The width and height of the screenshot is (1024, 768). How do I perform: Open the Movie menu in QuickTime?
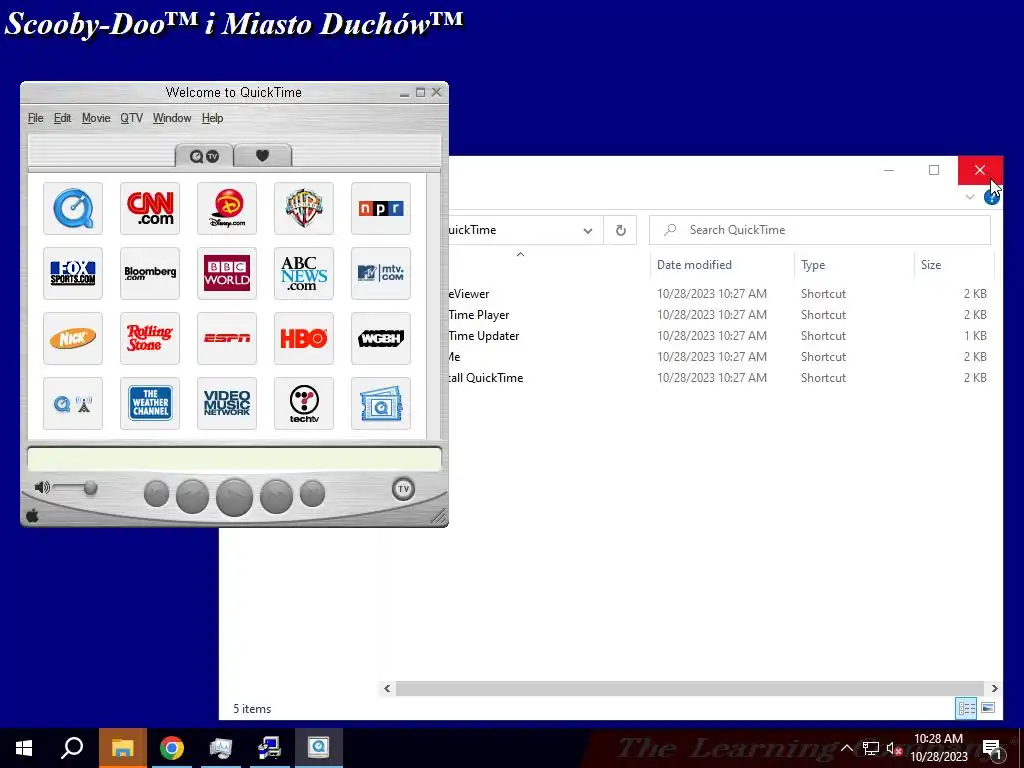coord(96,118)
